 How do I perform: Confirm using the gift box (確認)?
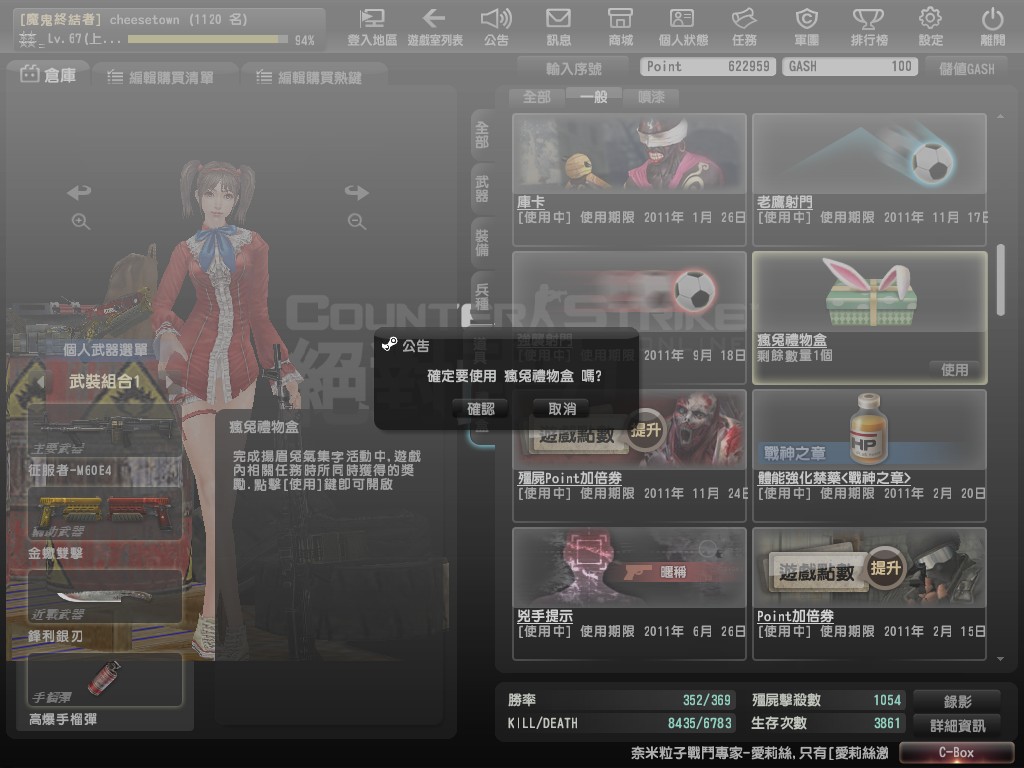pyautogui.click(x=481, y=409)
